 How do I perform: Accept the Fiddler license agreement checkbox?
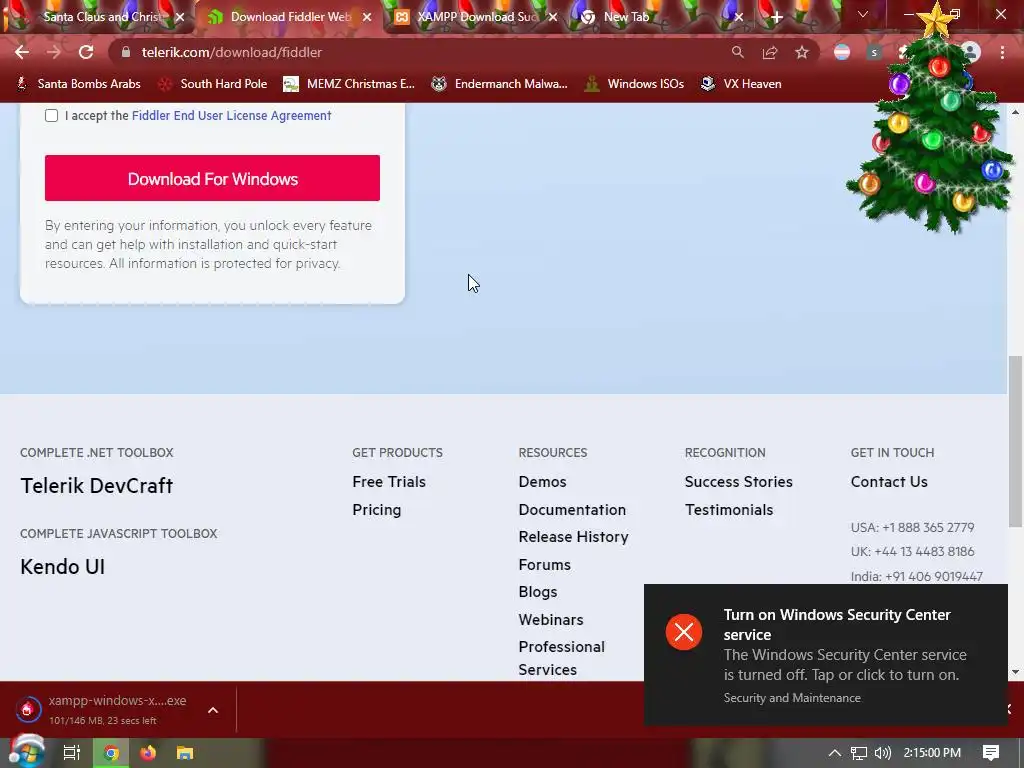click(52, 116)
